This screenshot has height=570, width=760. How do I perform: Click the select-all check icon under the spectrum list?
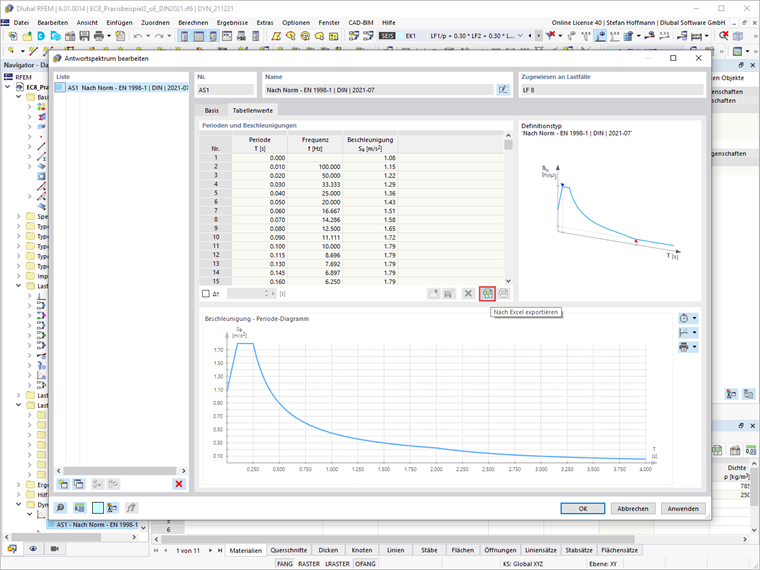pyautogui.click(x=97, y=484)
